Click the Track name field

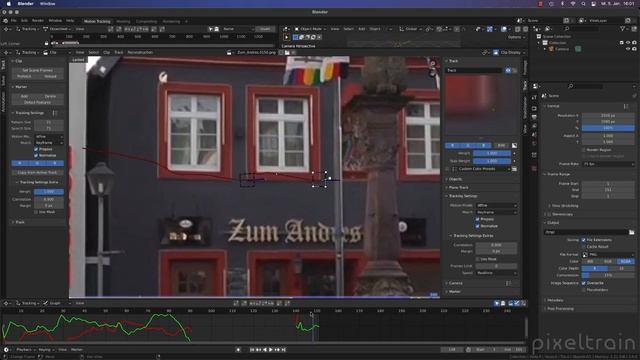pyautogui.click(x=473, y=71)
